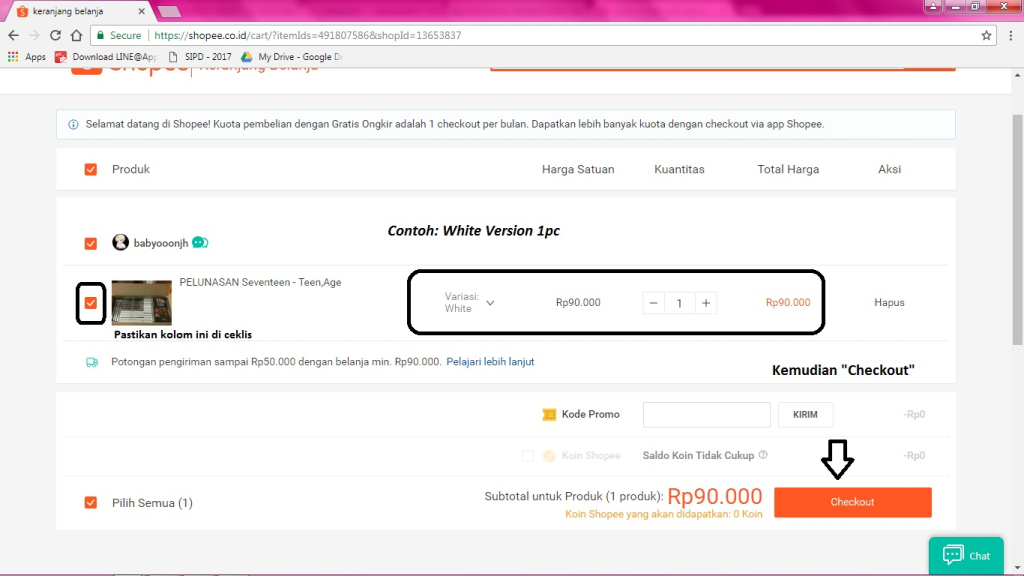The width and height of the screenshot is (1024, 576).
Task: Click the Saldo Koin Tidak Cukup text
Action: pyautogui.click(x=698, y=455)
